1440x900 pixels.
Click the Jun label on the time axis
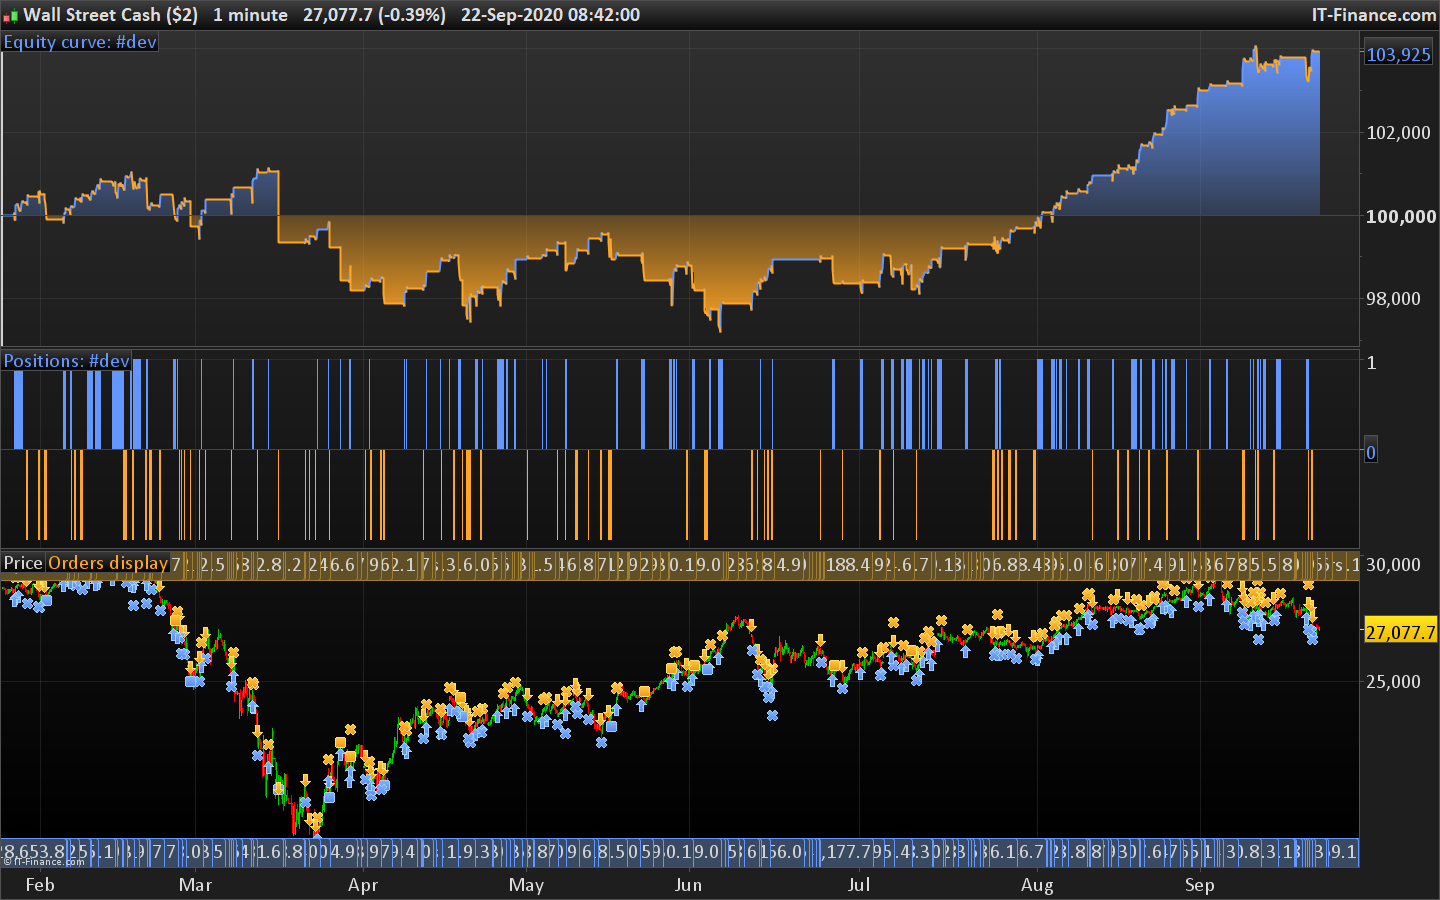tap(688, 885)
